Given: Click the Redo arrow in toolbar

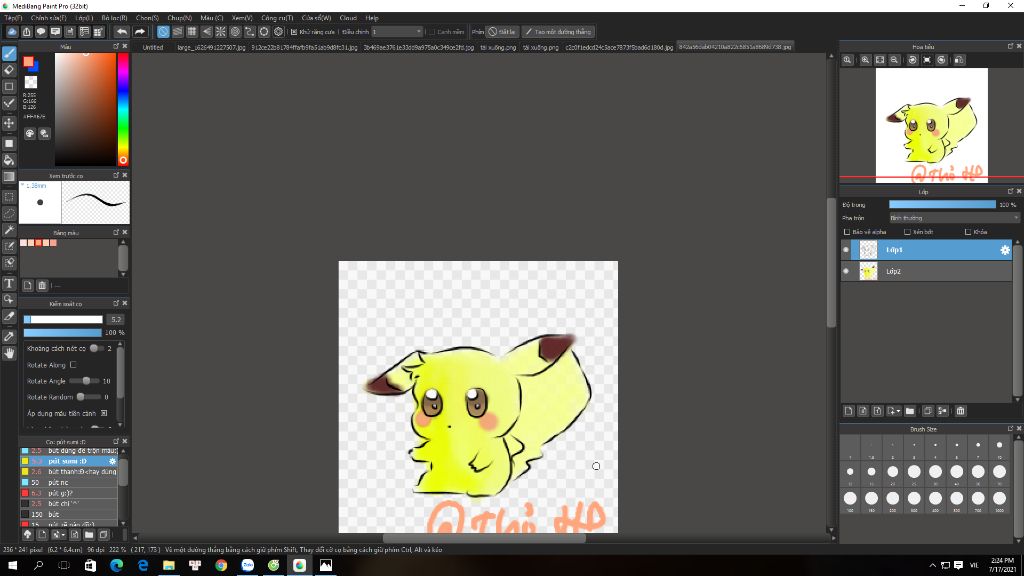Looking at the screenshot, I should pyautogui.click(x=140, y=31).
